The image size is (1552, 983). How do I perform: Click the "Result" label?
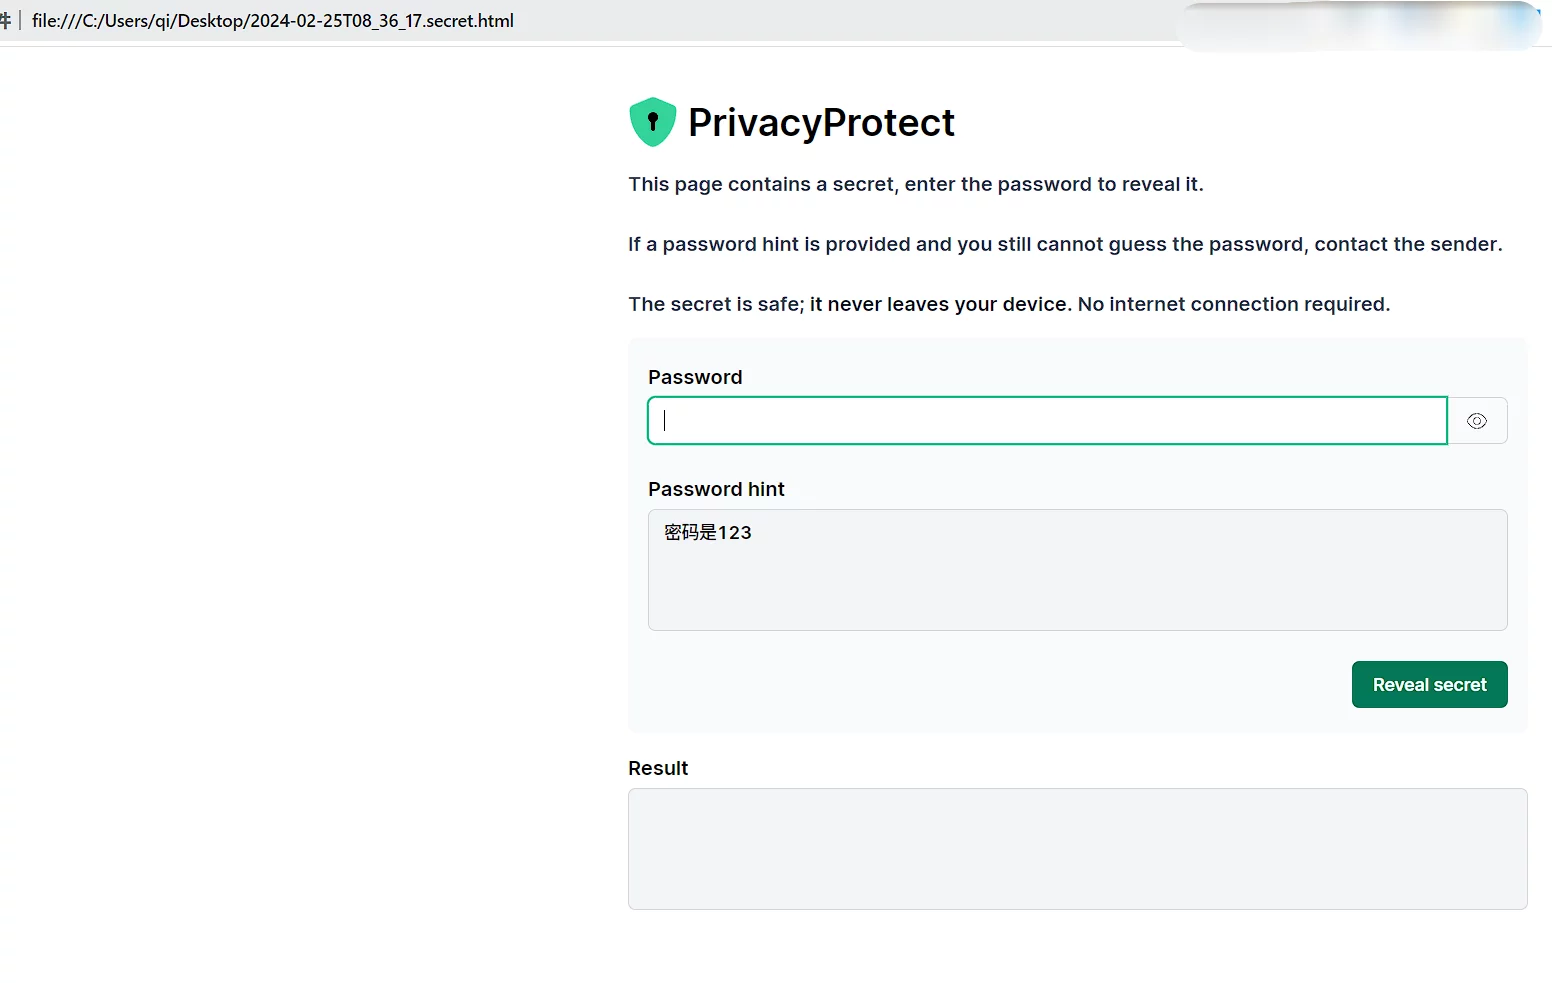[x=658, y=768]
